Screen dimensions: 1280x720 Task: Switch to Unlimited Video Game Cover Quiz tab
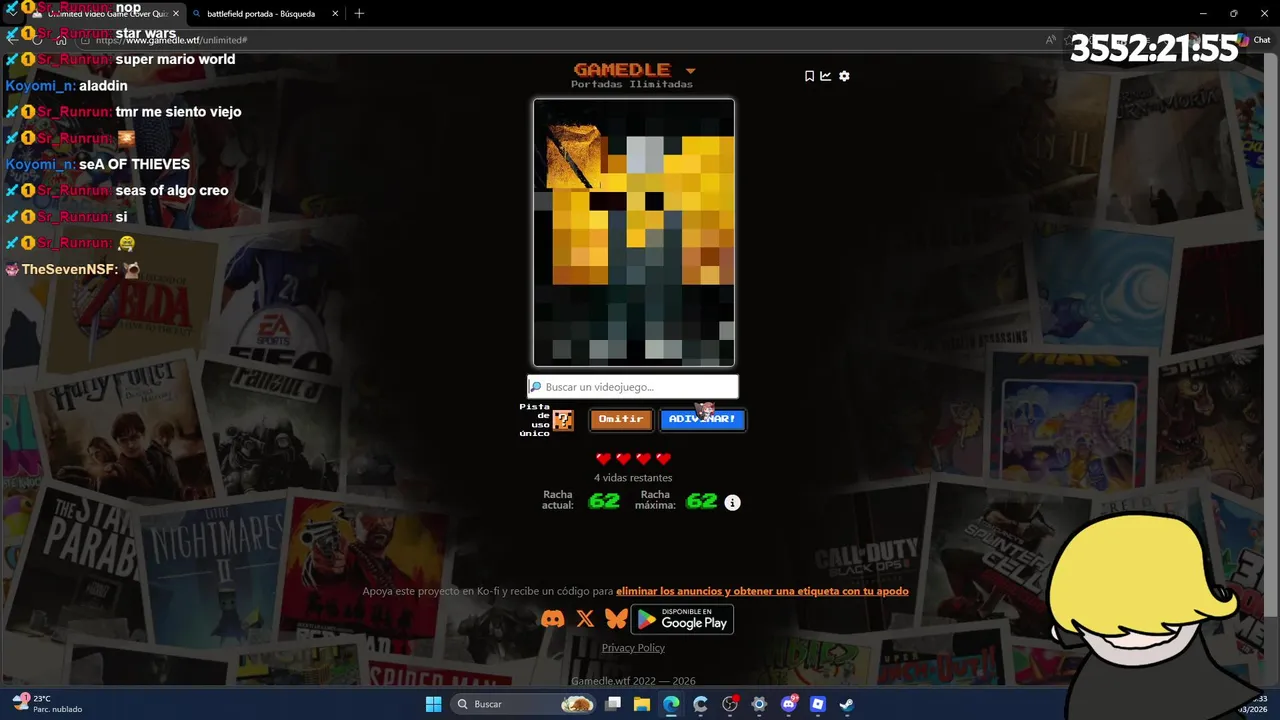(x=105, y=14)
